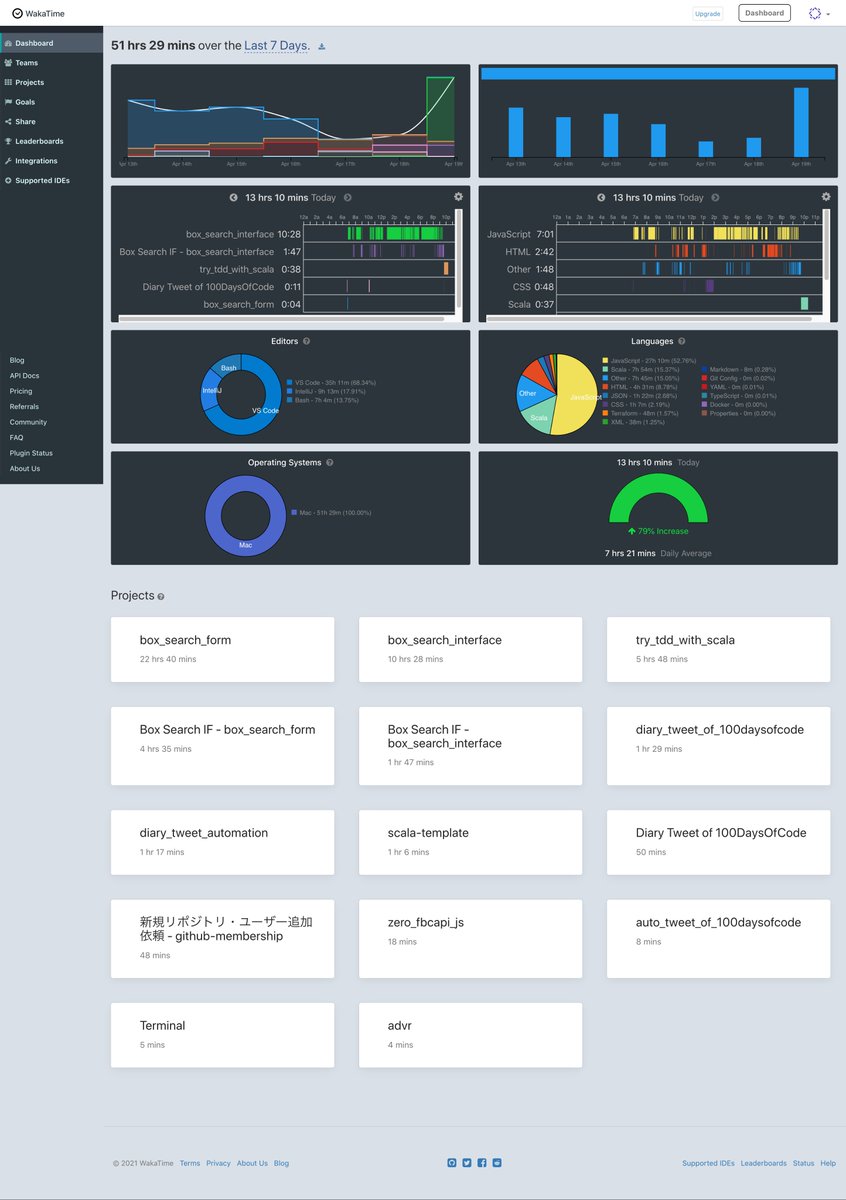Open languages timeline settings gear

826,197
